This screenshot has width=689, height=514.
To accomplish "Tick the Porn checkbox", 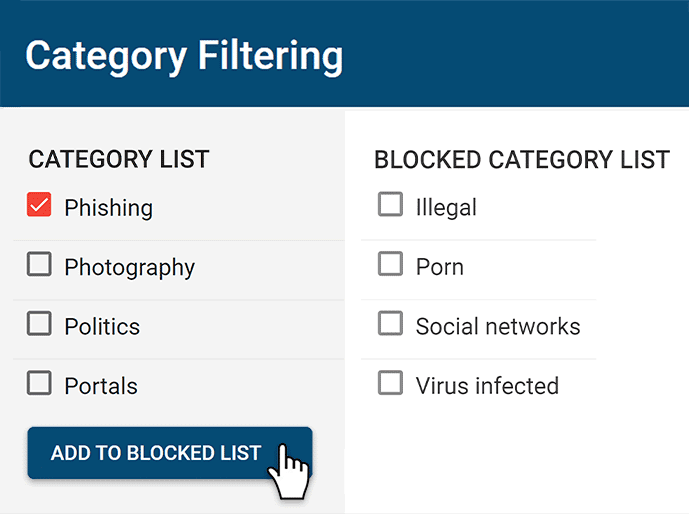I will 390,265.
